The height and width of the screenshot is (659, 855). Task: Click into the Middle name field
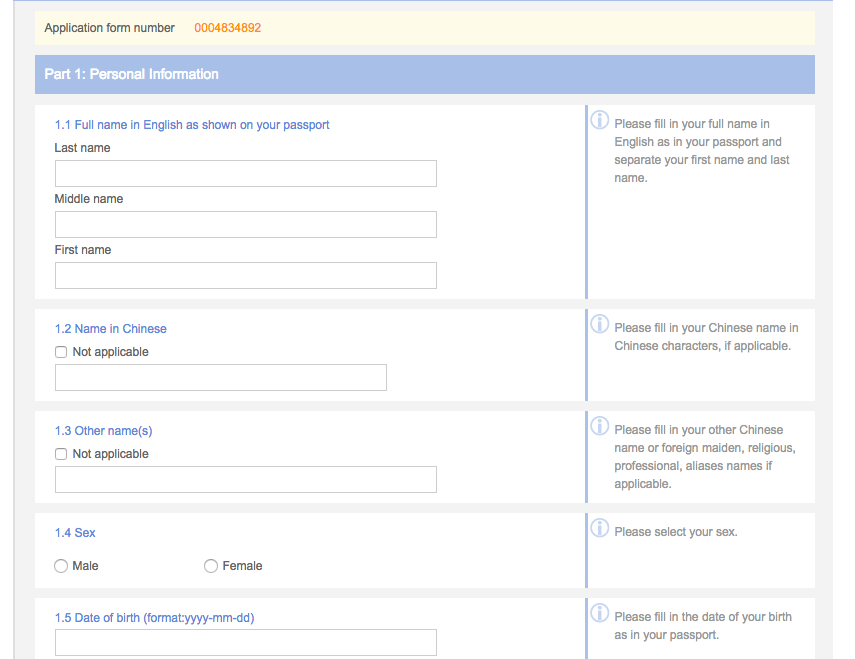[245, 225]
